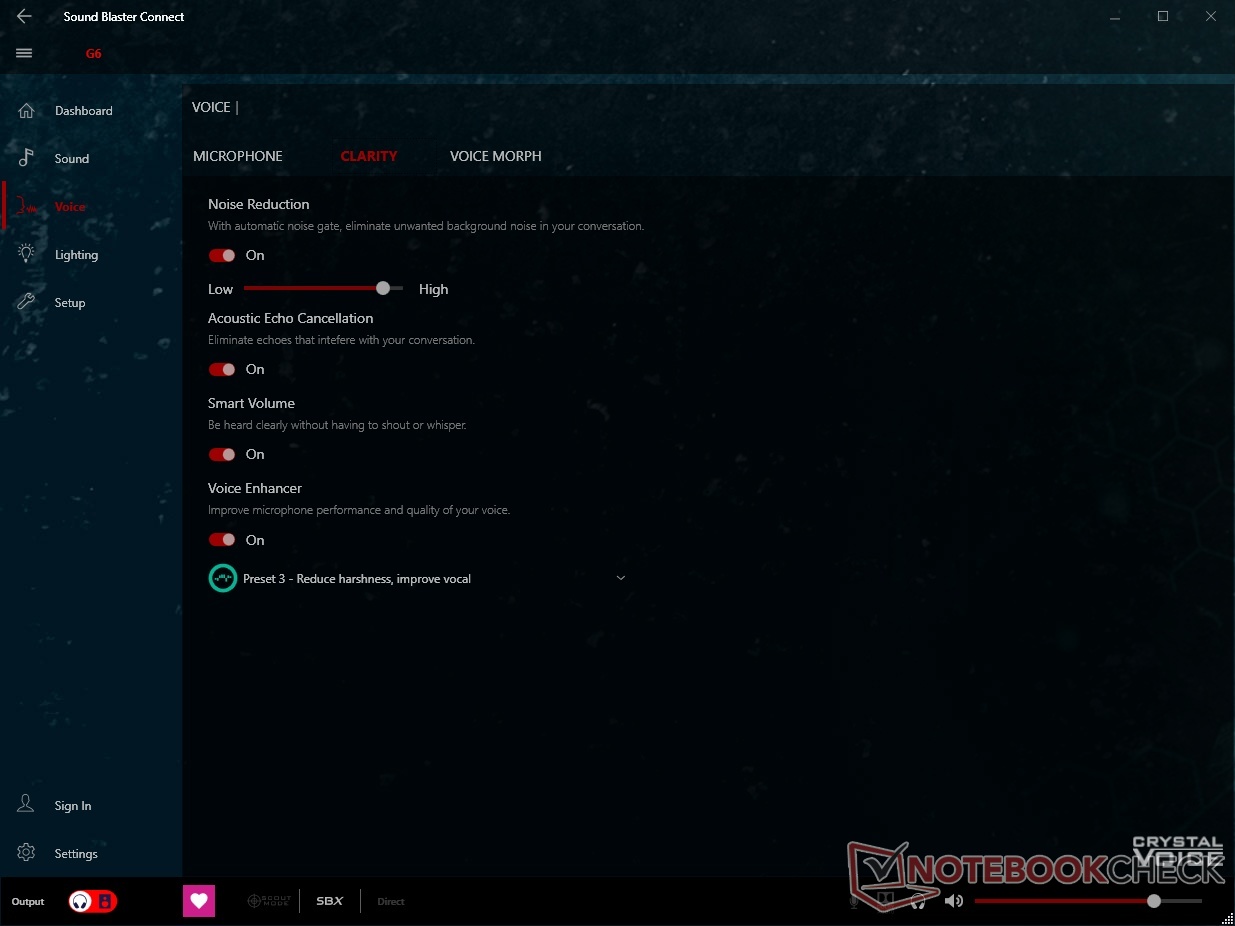1235x926 pixels.
Task: Open the Lighting section from the sidebar
Action: click(91, 255)
